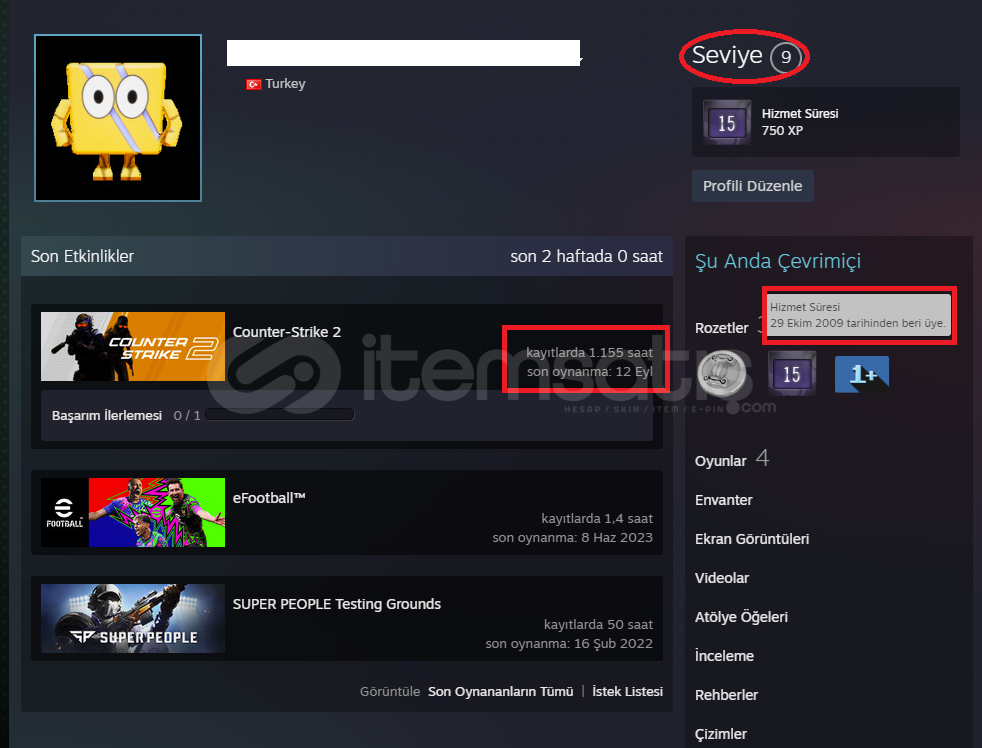Open Ekran Görüntüleri link
This screenshot has width=982, height=748.
[752, 539]
